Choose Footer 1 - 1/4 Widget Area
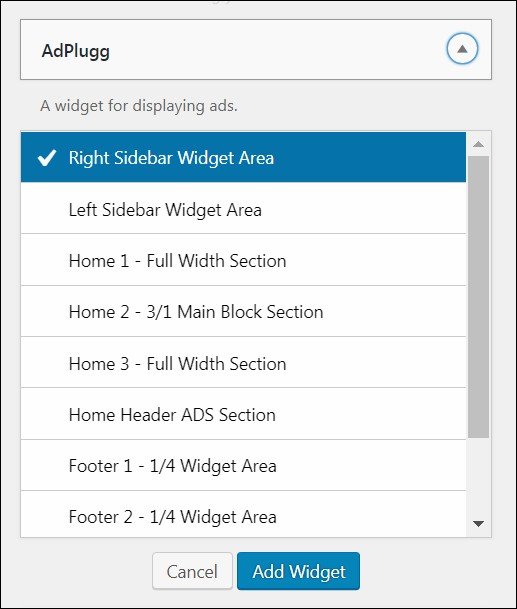This screenshot has width=517, height=609. coord(244,465)
